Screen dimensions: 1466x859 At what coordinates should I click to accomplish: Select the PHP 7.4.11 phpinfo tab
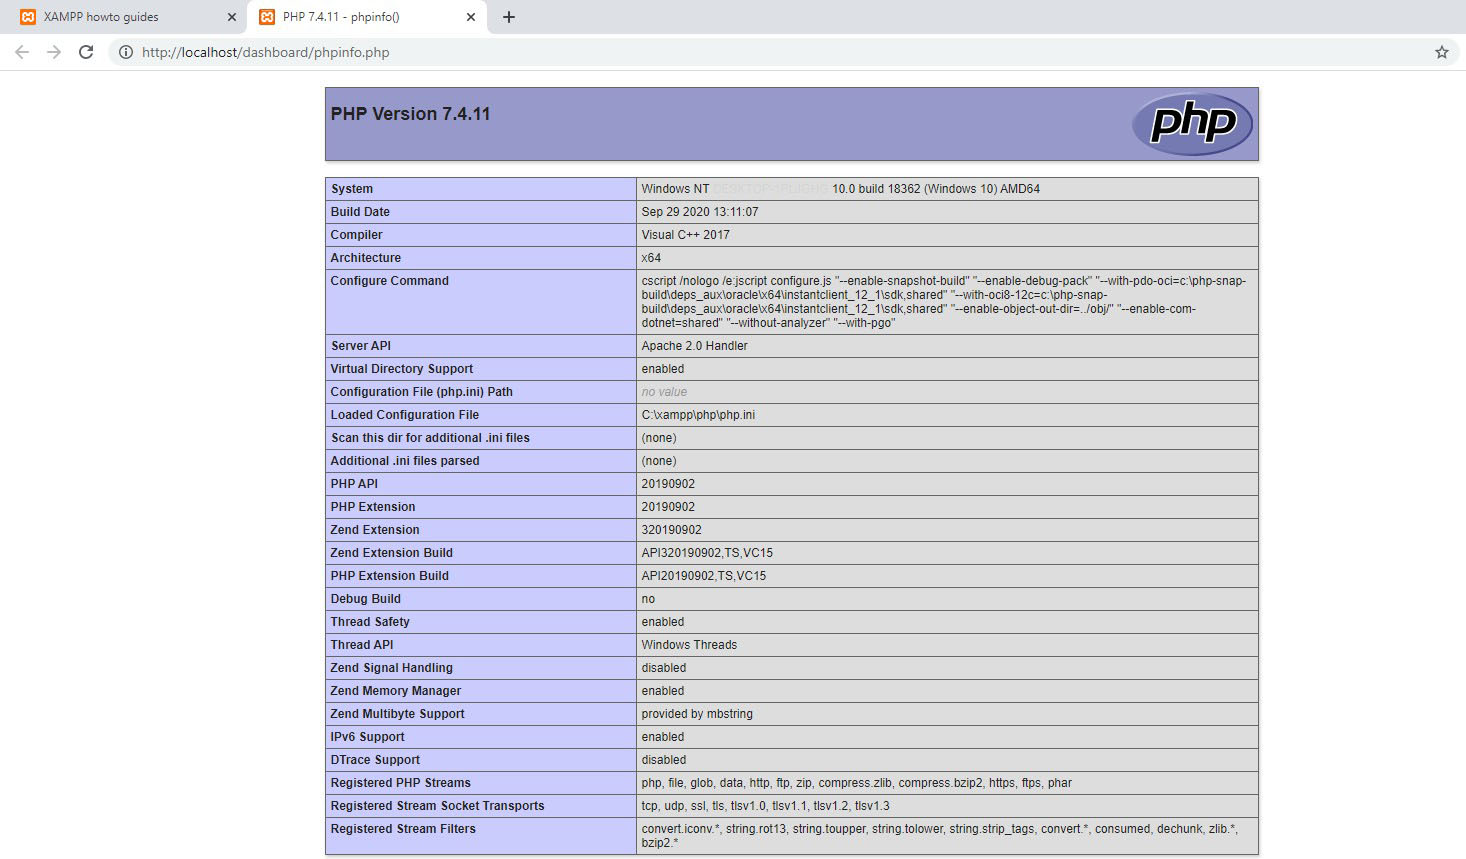coord(360,16)
